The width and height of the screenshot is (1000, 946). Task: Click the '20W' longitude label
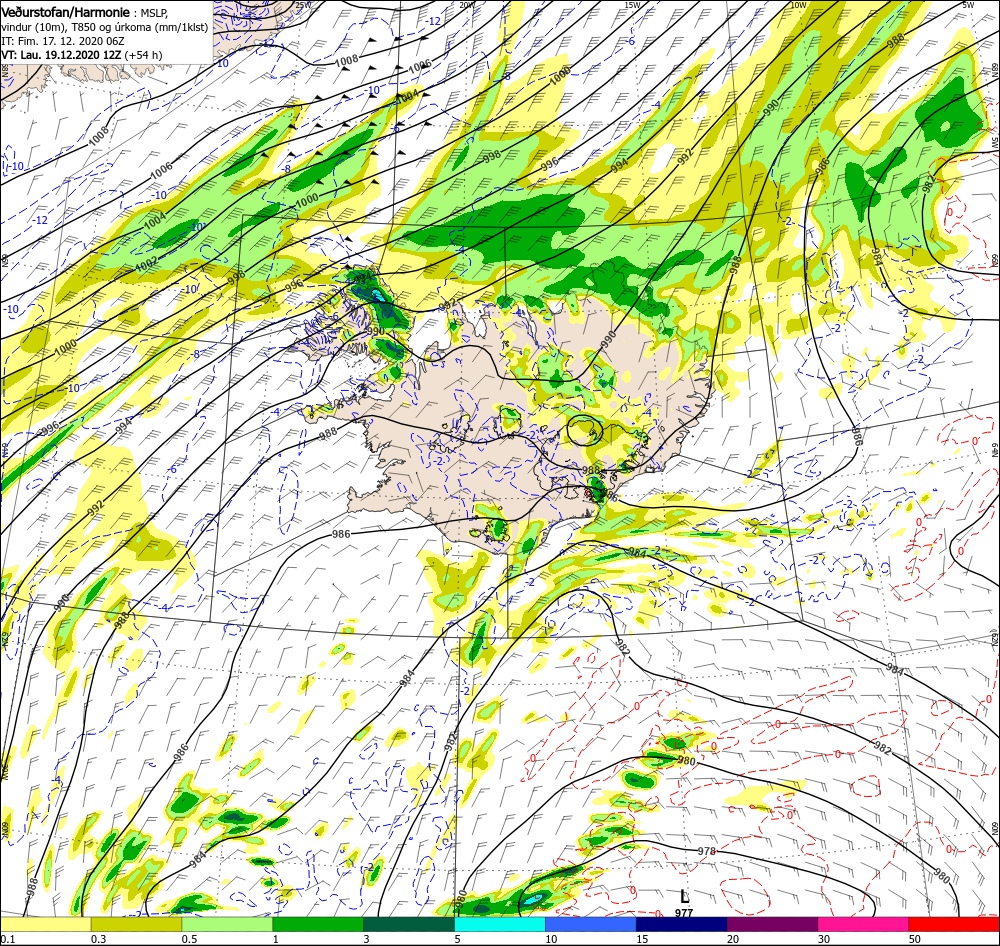[x=467, y=4]
